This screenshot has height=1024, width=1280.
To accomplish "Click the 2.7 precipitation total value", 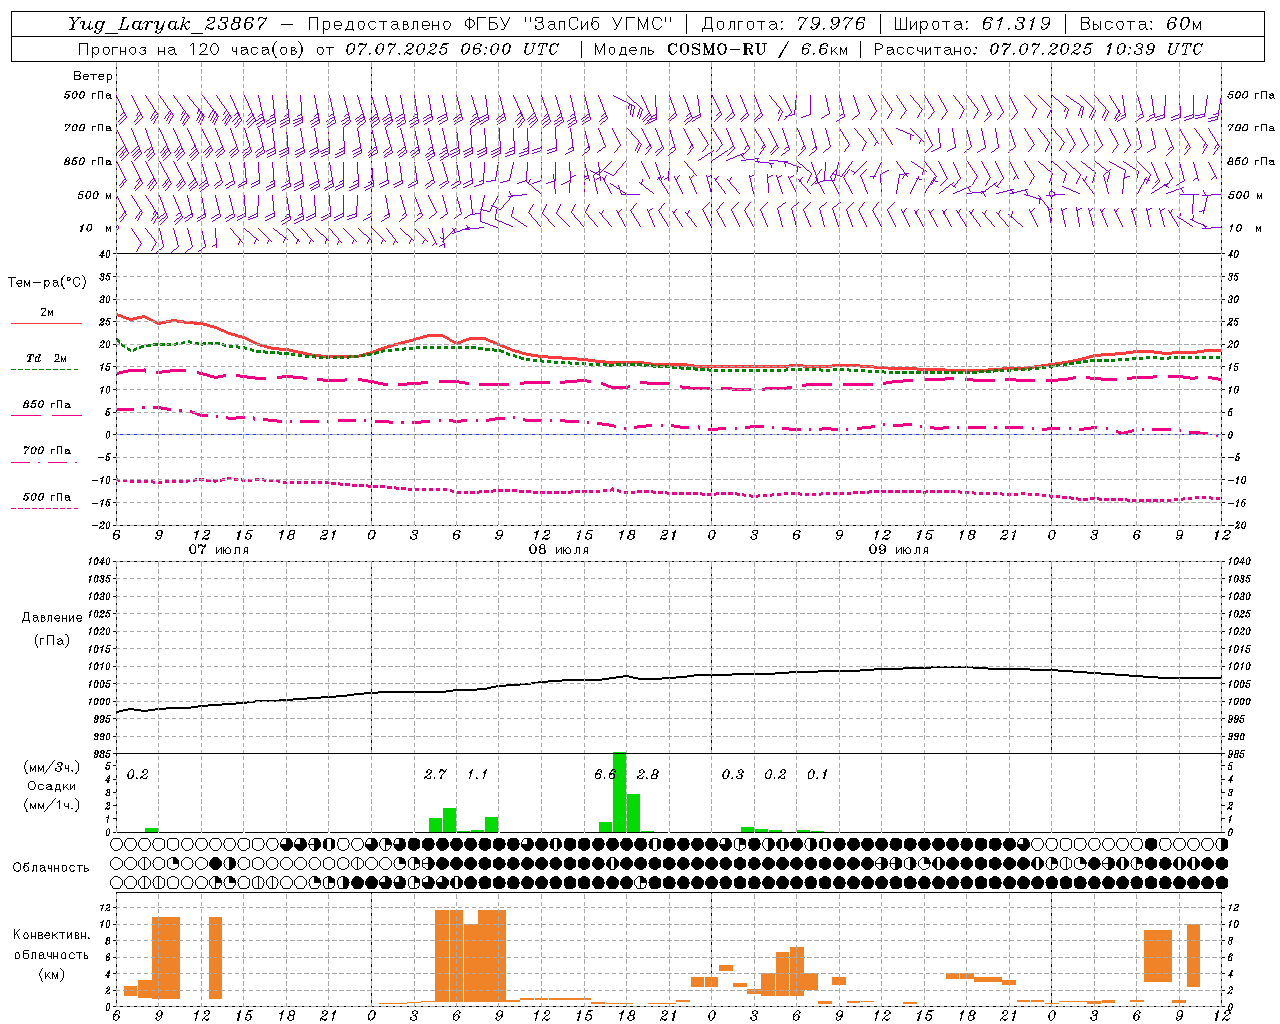I will (x=435, y=774).
